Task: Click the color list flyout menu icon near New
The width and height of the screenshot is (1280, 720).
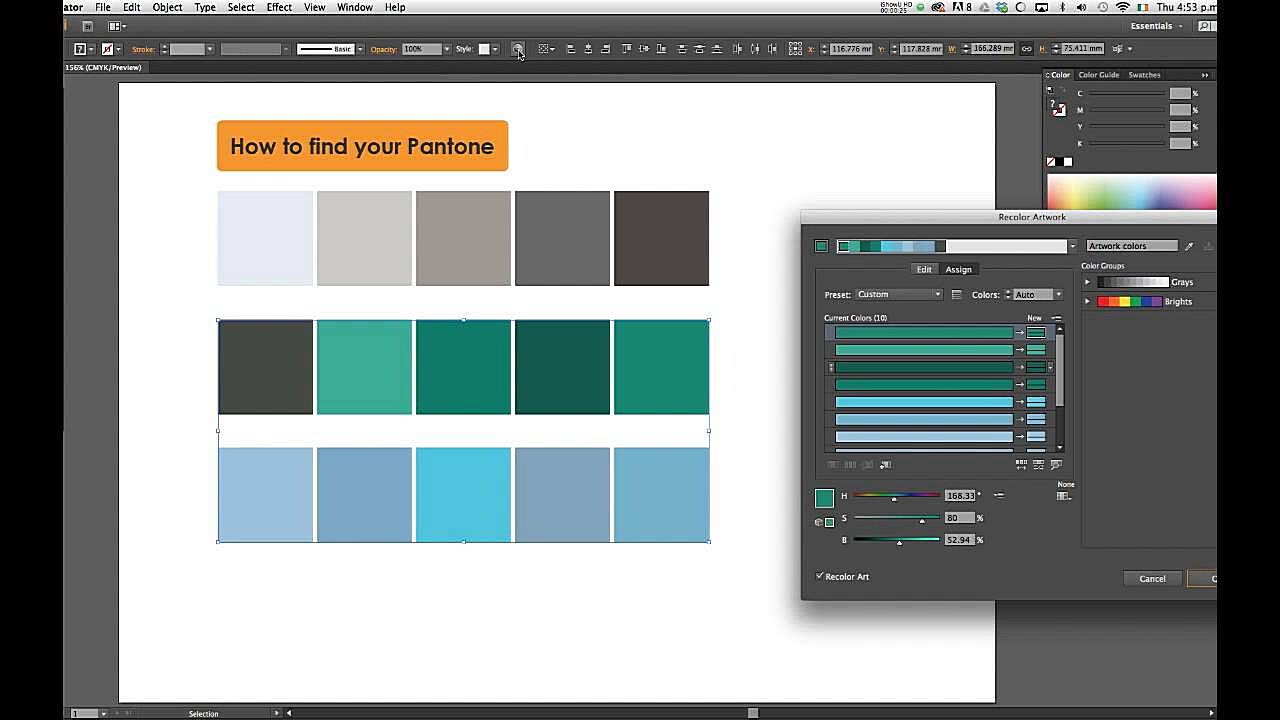Action: click(x=1056, y=318)
